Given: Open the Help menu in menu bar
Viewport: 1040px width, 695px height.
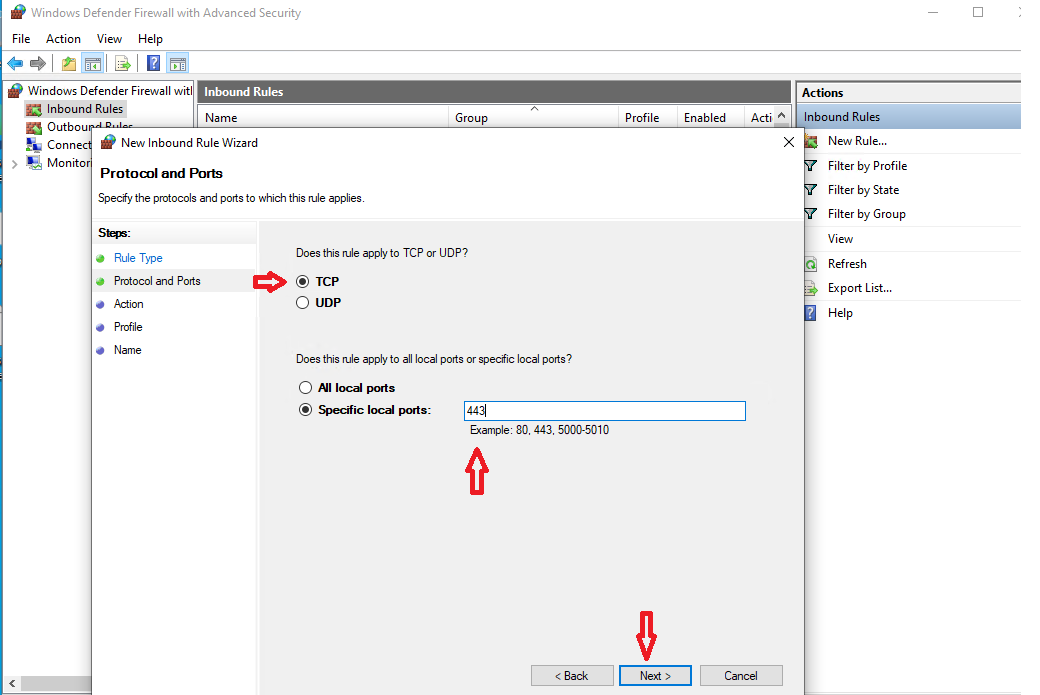Looking at the screenshot, I should (x=151, y=39).
